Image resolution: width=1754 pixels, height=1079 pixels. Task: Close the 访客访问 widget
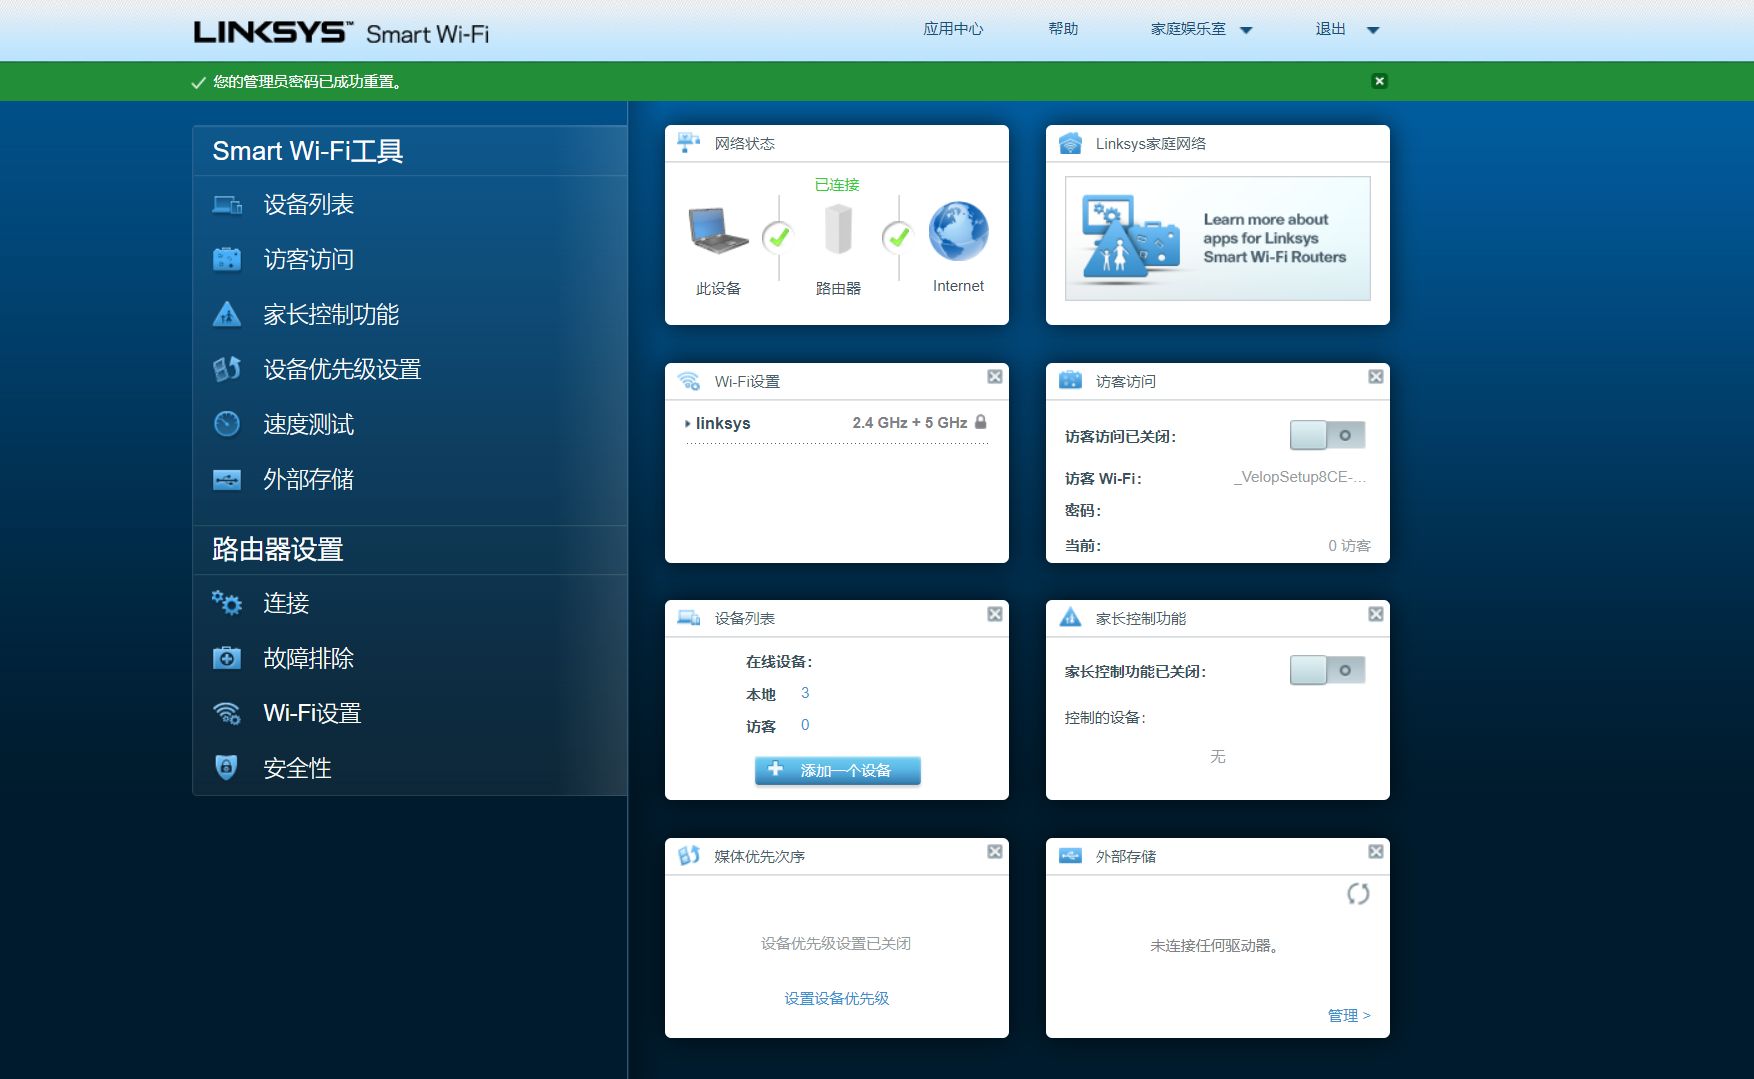click(x=1376, y=376)
